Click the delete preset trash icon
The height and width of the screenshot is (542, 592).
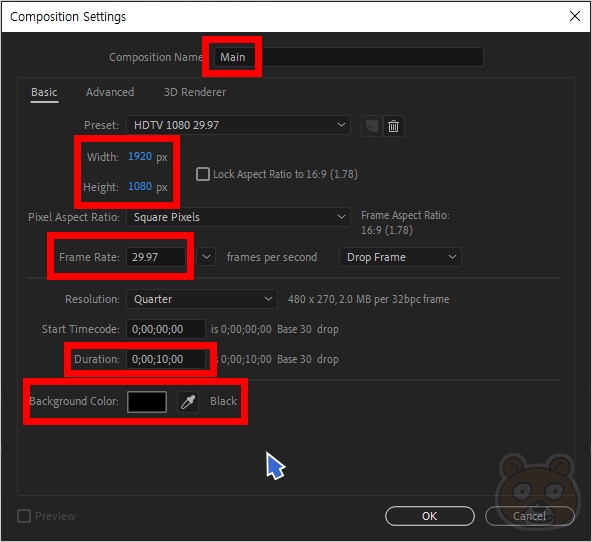[x=393, y=126]
